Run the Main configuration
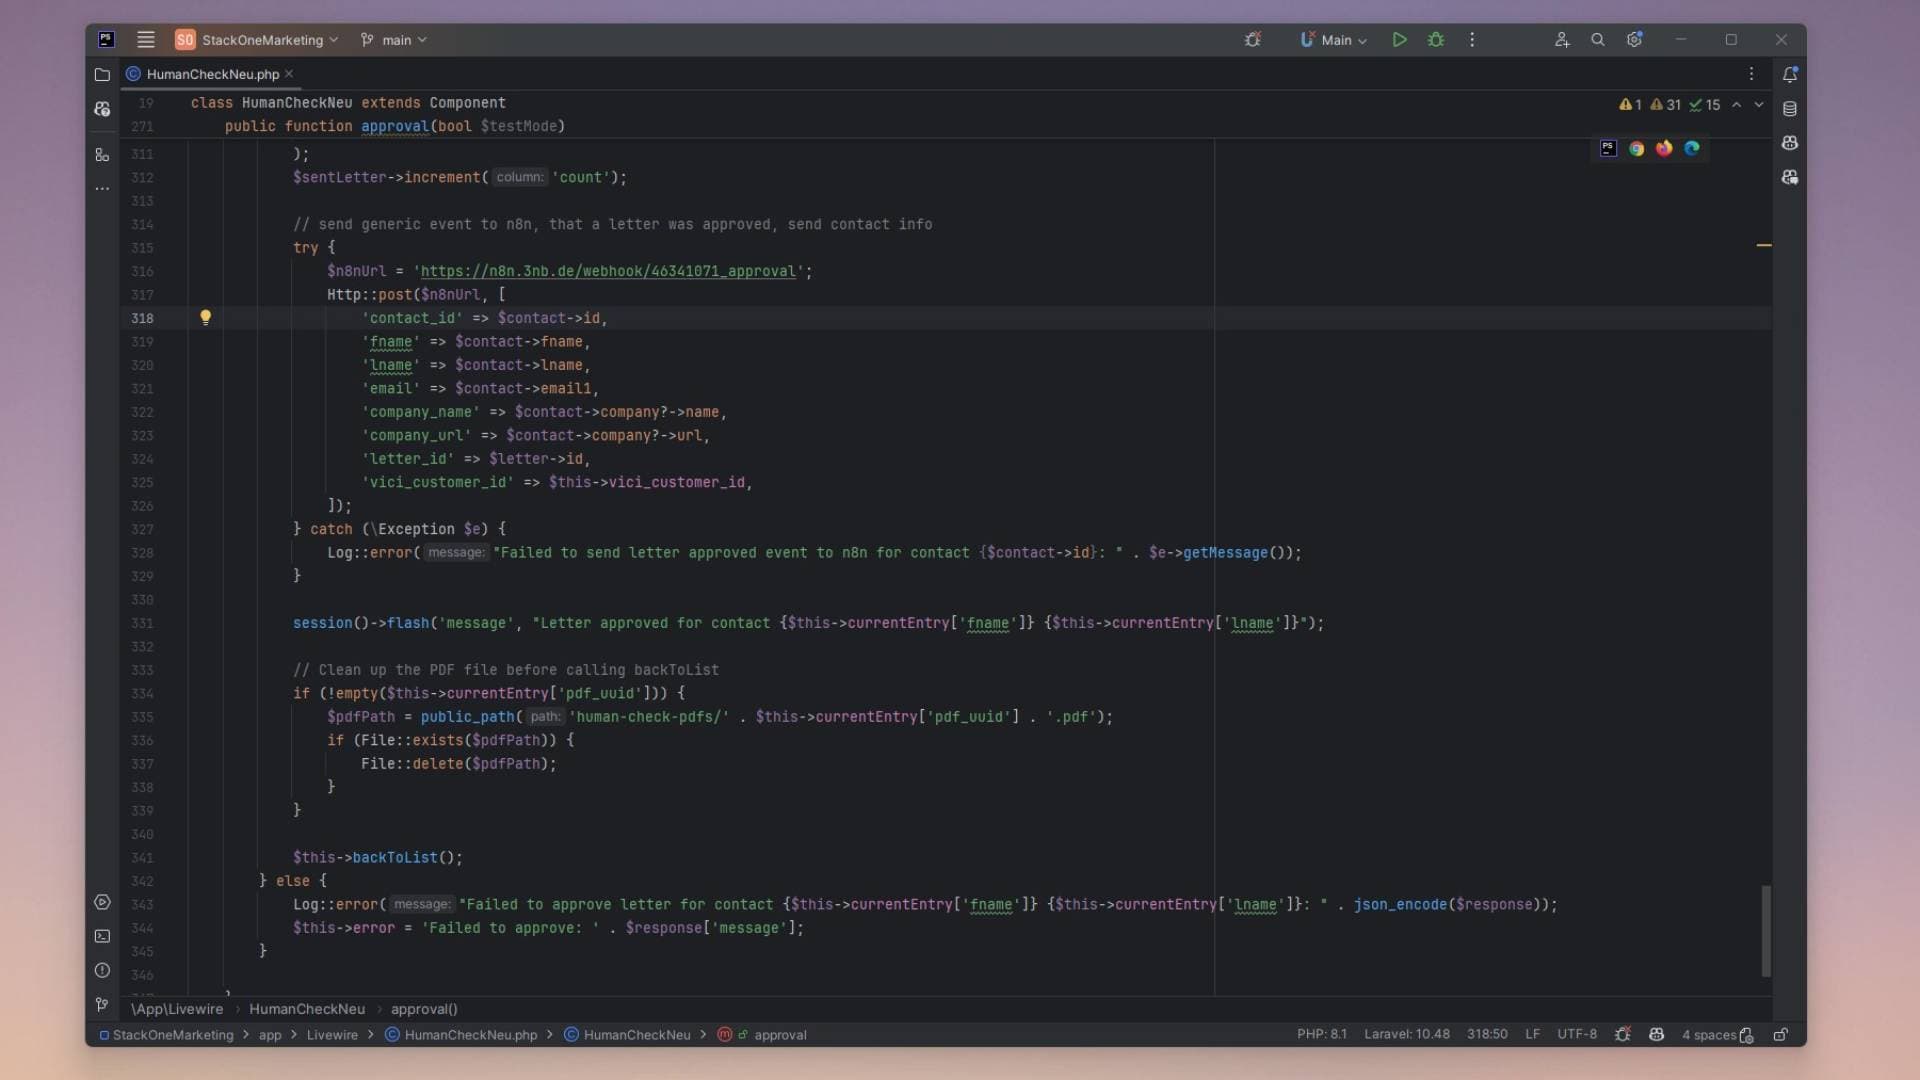 [x=1399, y=40]
